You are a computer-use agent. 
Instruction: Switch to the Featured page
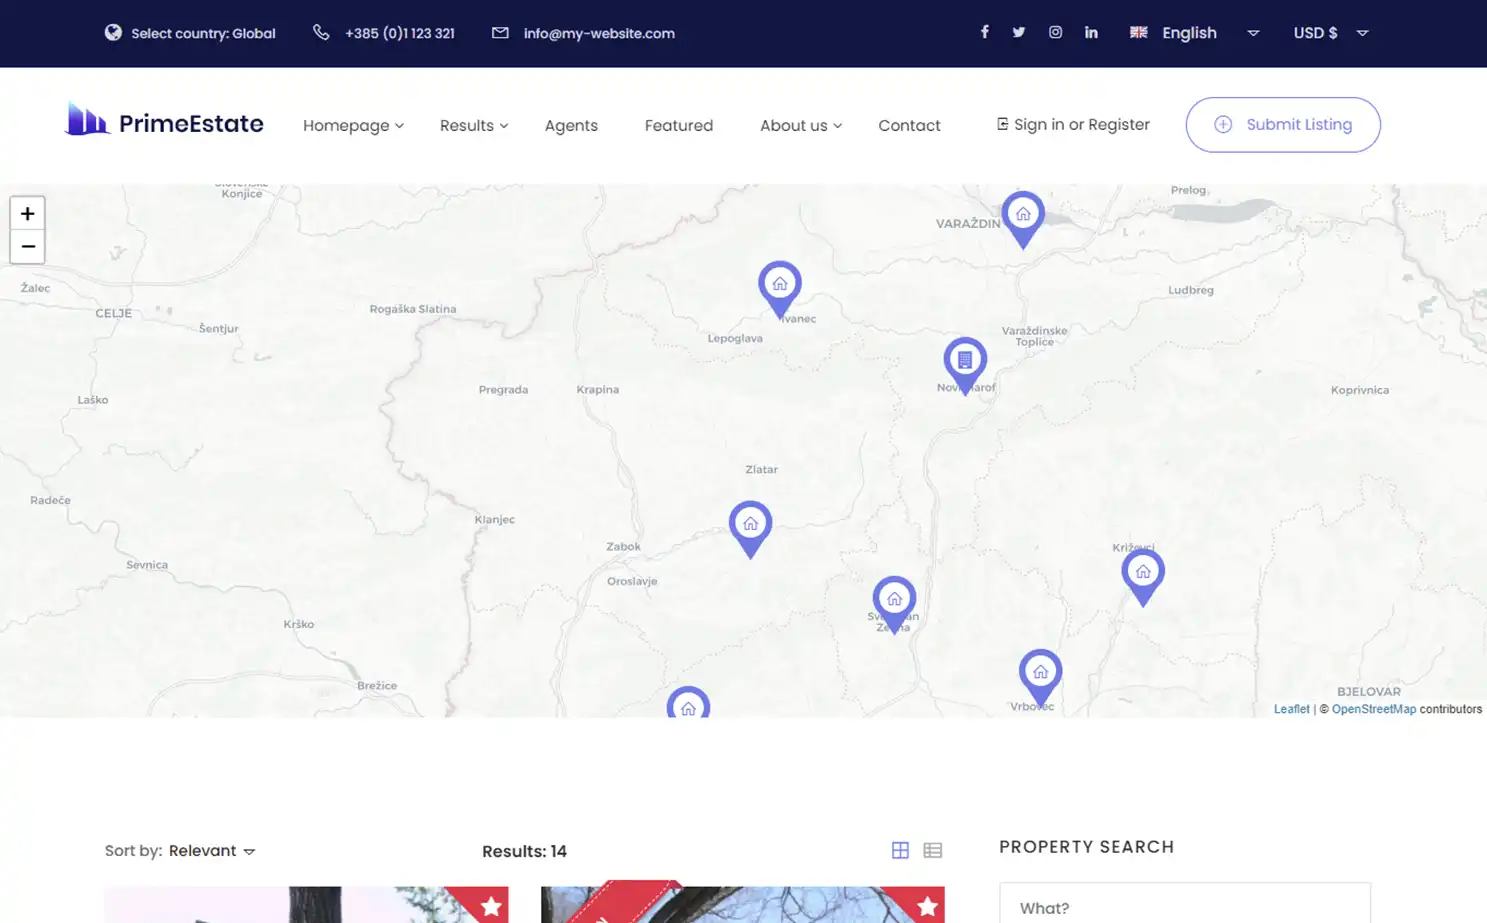point(678,125)
